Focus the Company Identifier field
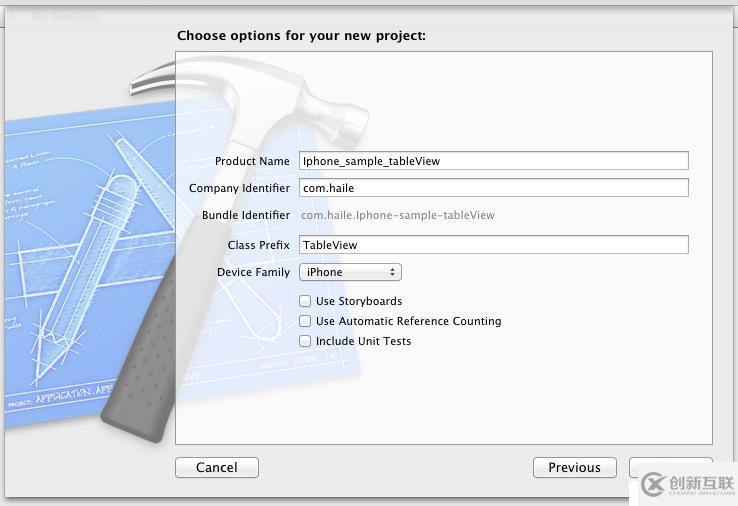The image size is (738, 506). coord(494,188)
